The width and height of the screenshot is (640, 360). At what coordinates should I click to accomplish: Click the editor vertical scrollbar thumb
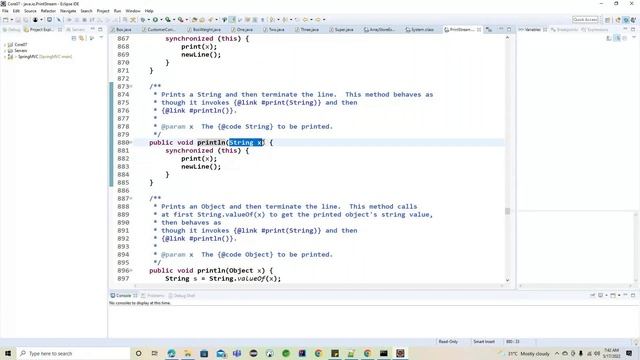(x=507, y=211)
